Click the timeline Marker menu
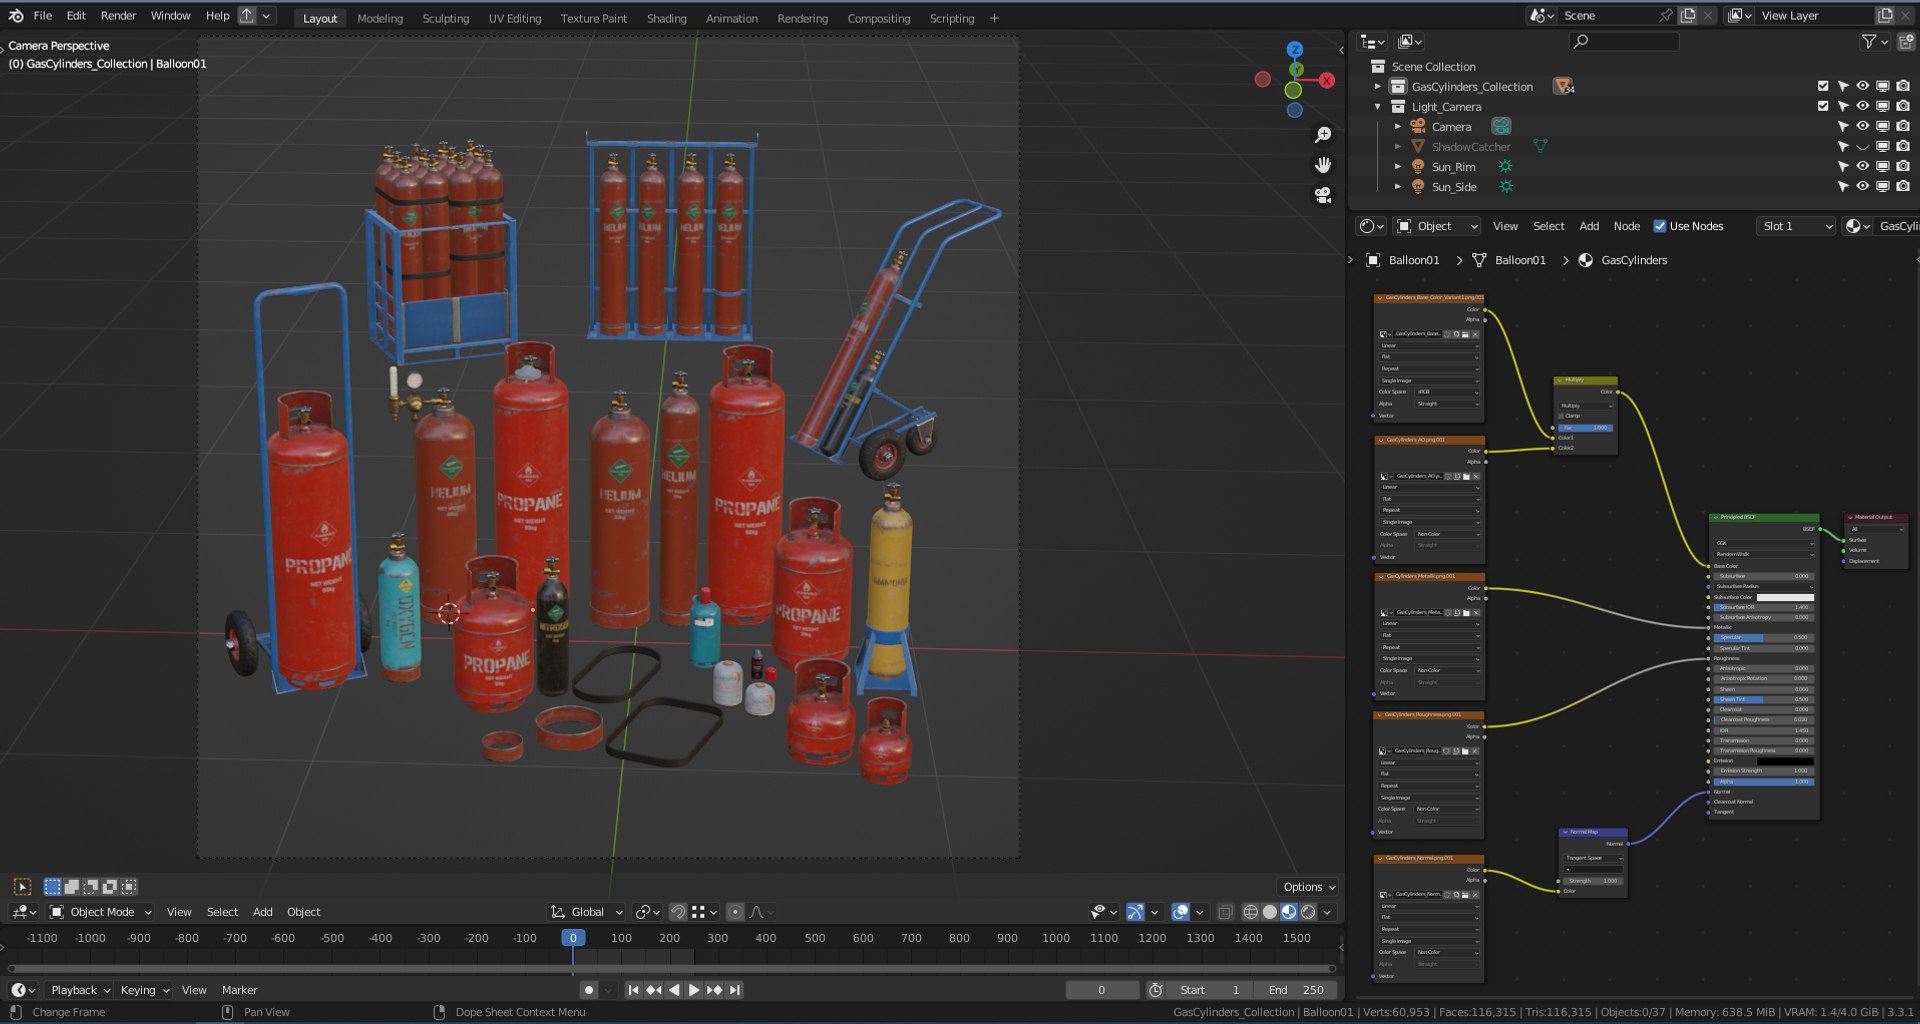1920x1024 pixels. coord(240,990)
